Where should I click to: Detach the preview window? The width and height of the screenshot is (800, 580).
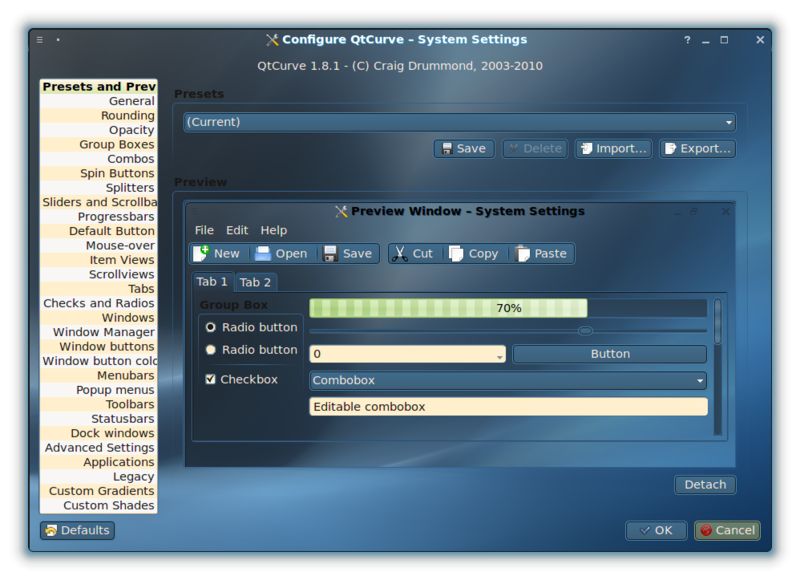click(x=705, y=485)
